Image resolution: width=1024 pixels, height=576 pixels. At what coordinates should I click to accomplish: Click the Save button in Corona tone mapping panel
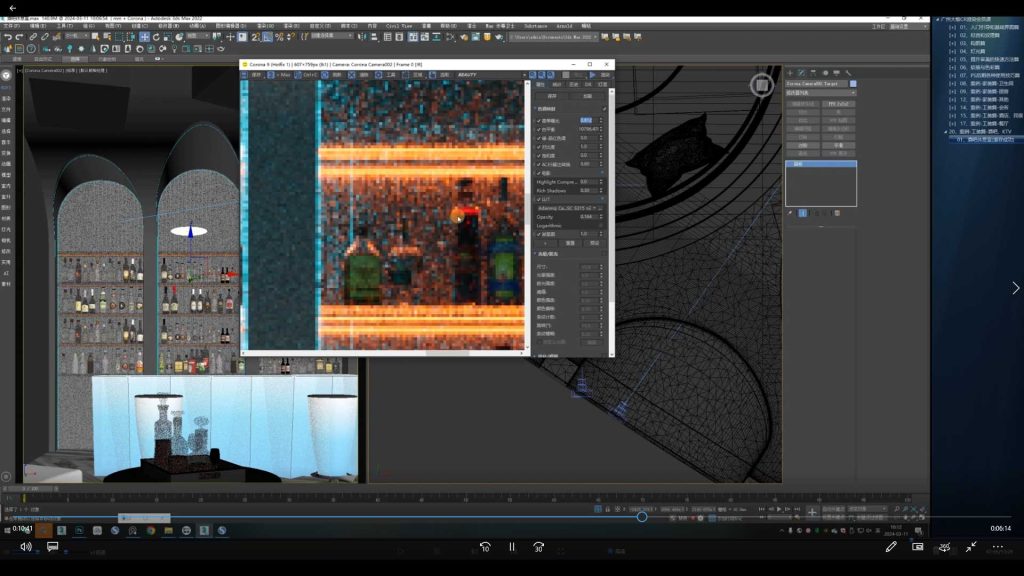coord(552,96)
